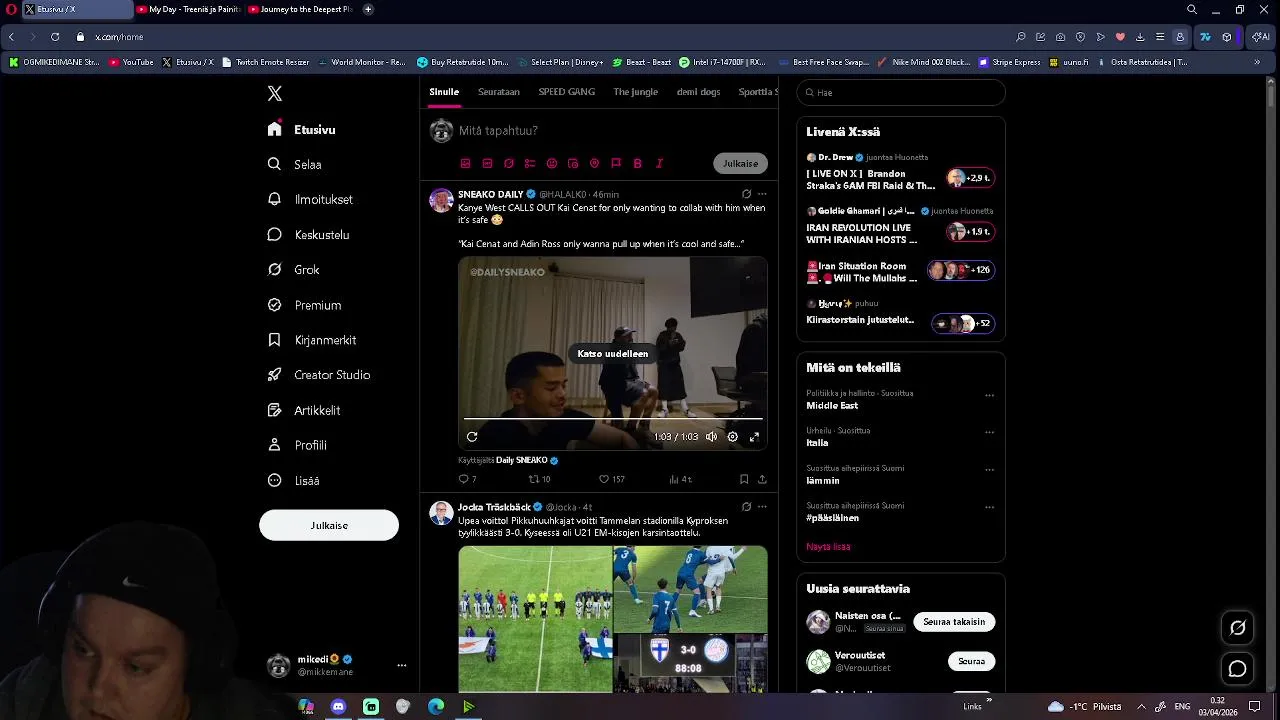Open options for Italia trend
1280x720 pixels.
point(989,432)
